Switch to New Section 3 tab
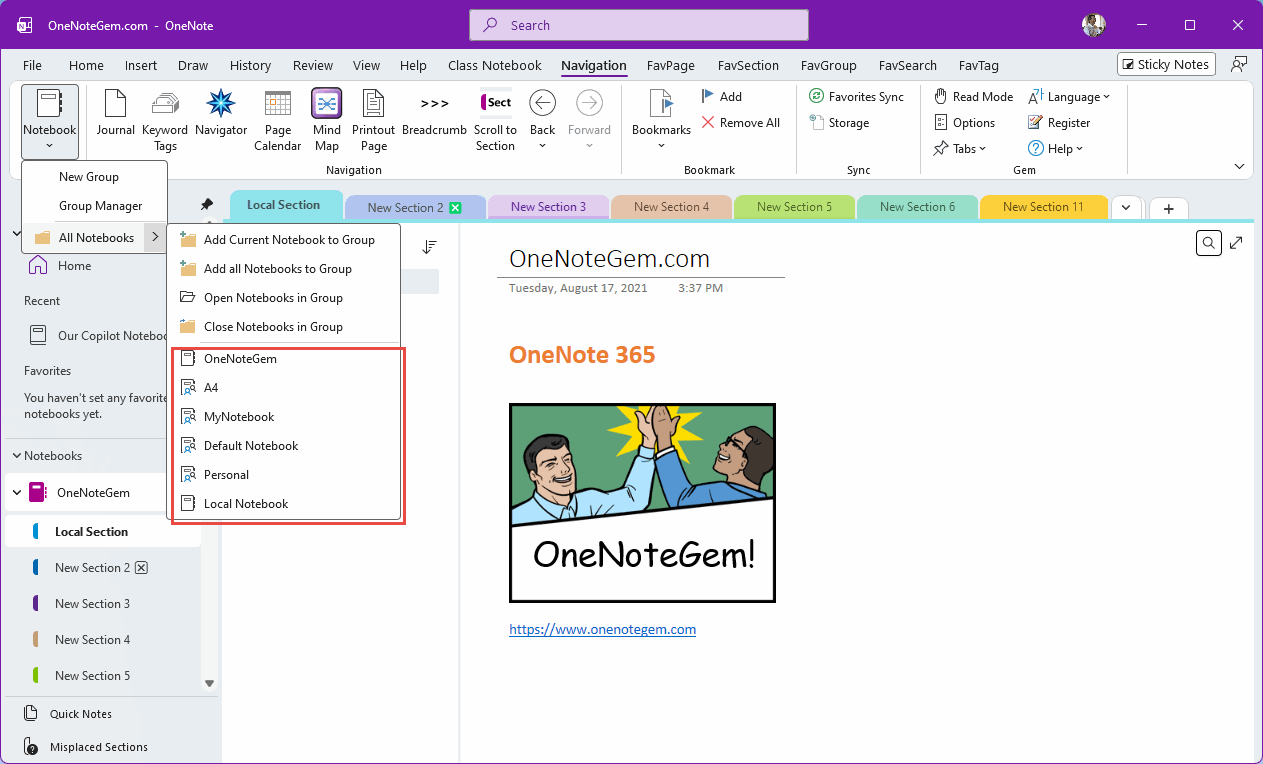This screenshot has width=1263, height=764. pyautogui.click(x=548, y=207)
